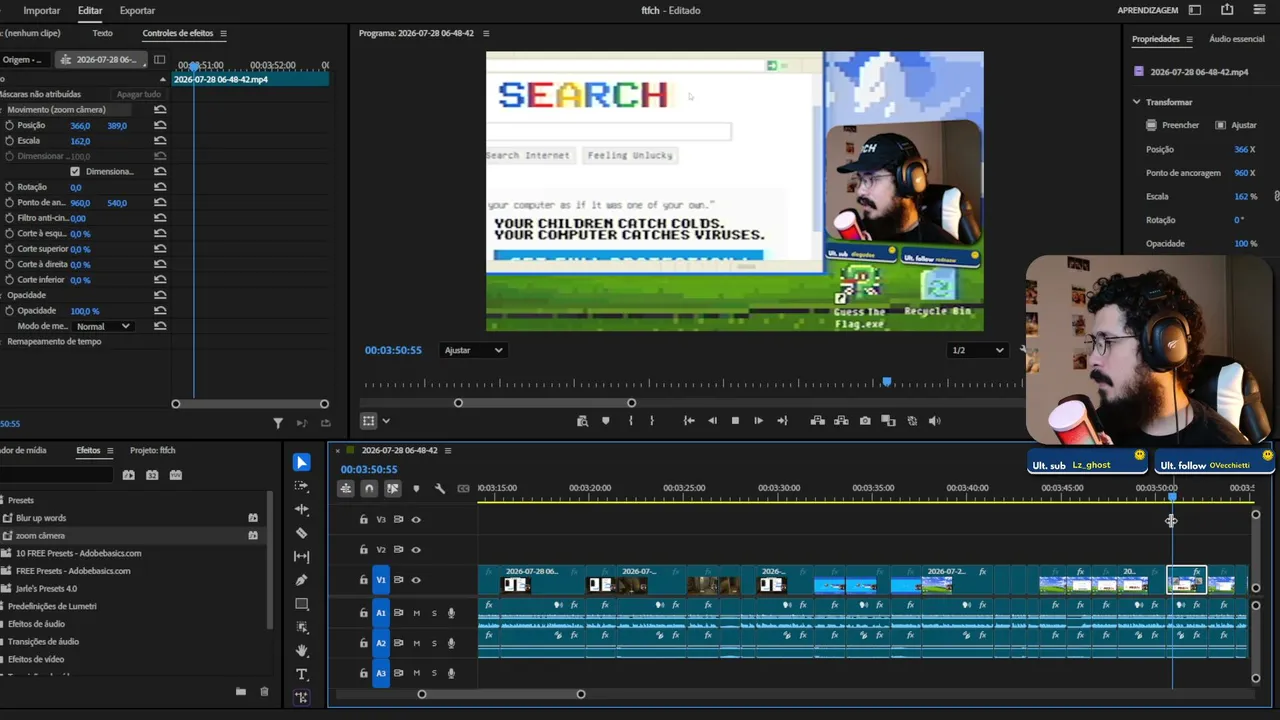Toggle linked selection in timeline
This screenshot has height=720, width=1280.
tap(393, 489)
